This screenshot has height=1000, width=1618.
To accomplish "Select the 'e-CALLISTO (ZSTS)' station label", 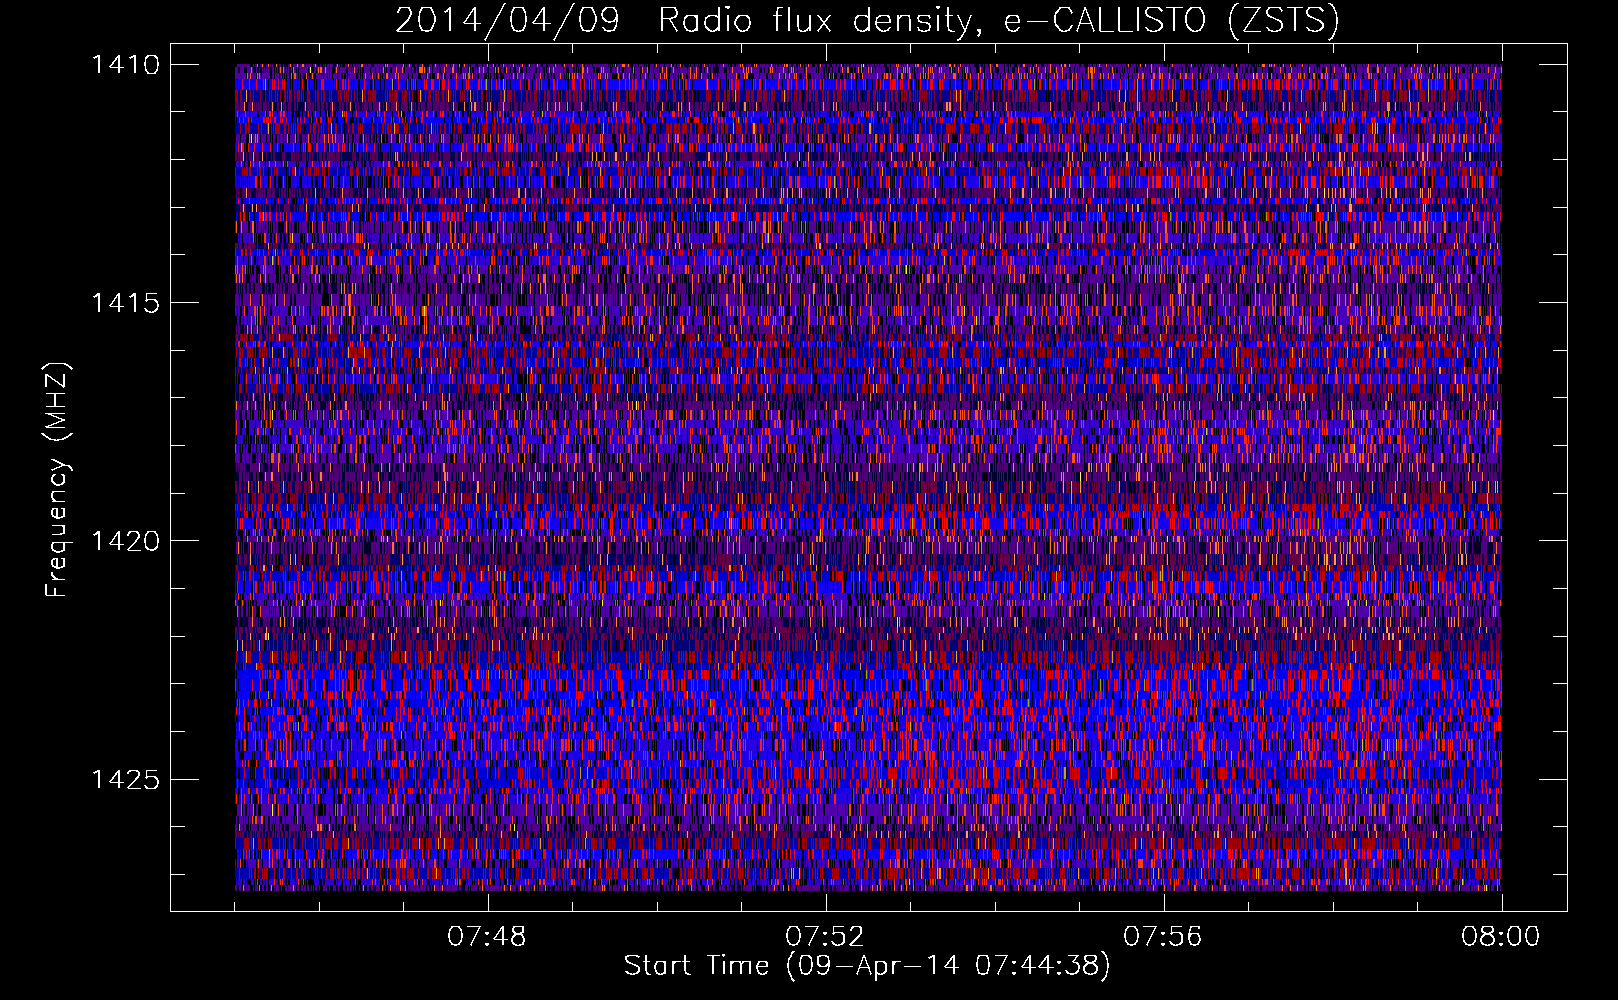I will [x=1172, y=21].
